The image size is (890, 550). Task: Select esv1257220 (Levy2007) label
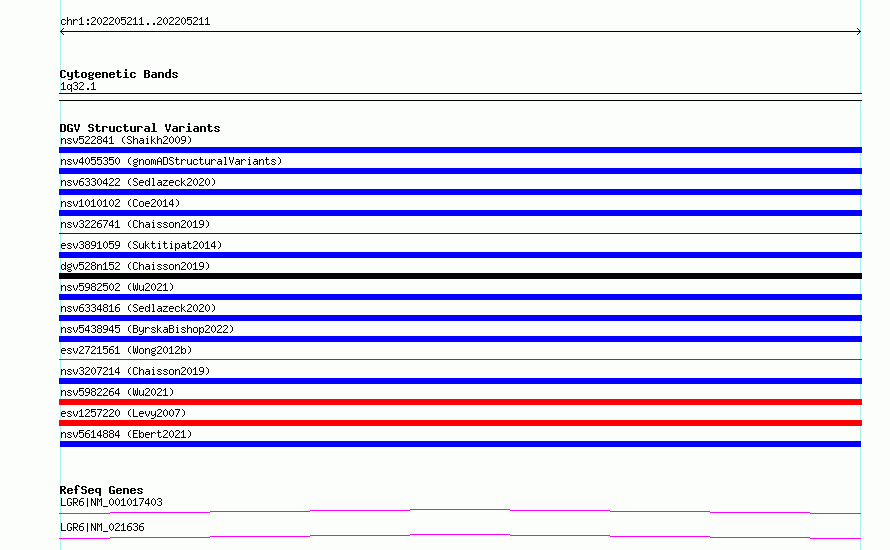tap(123, 413)
